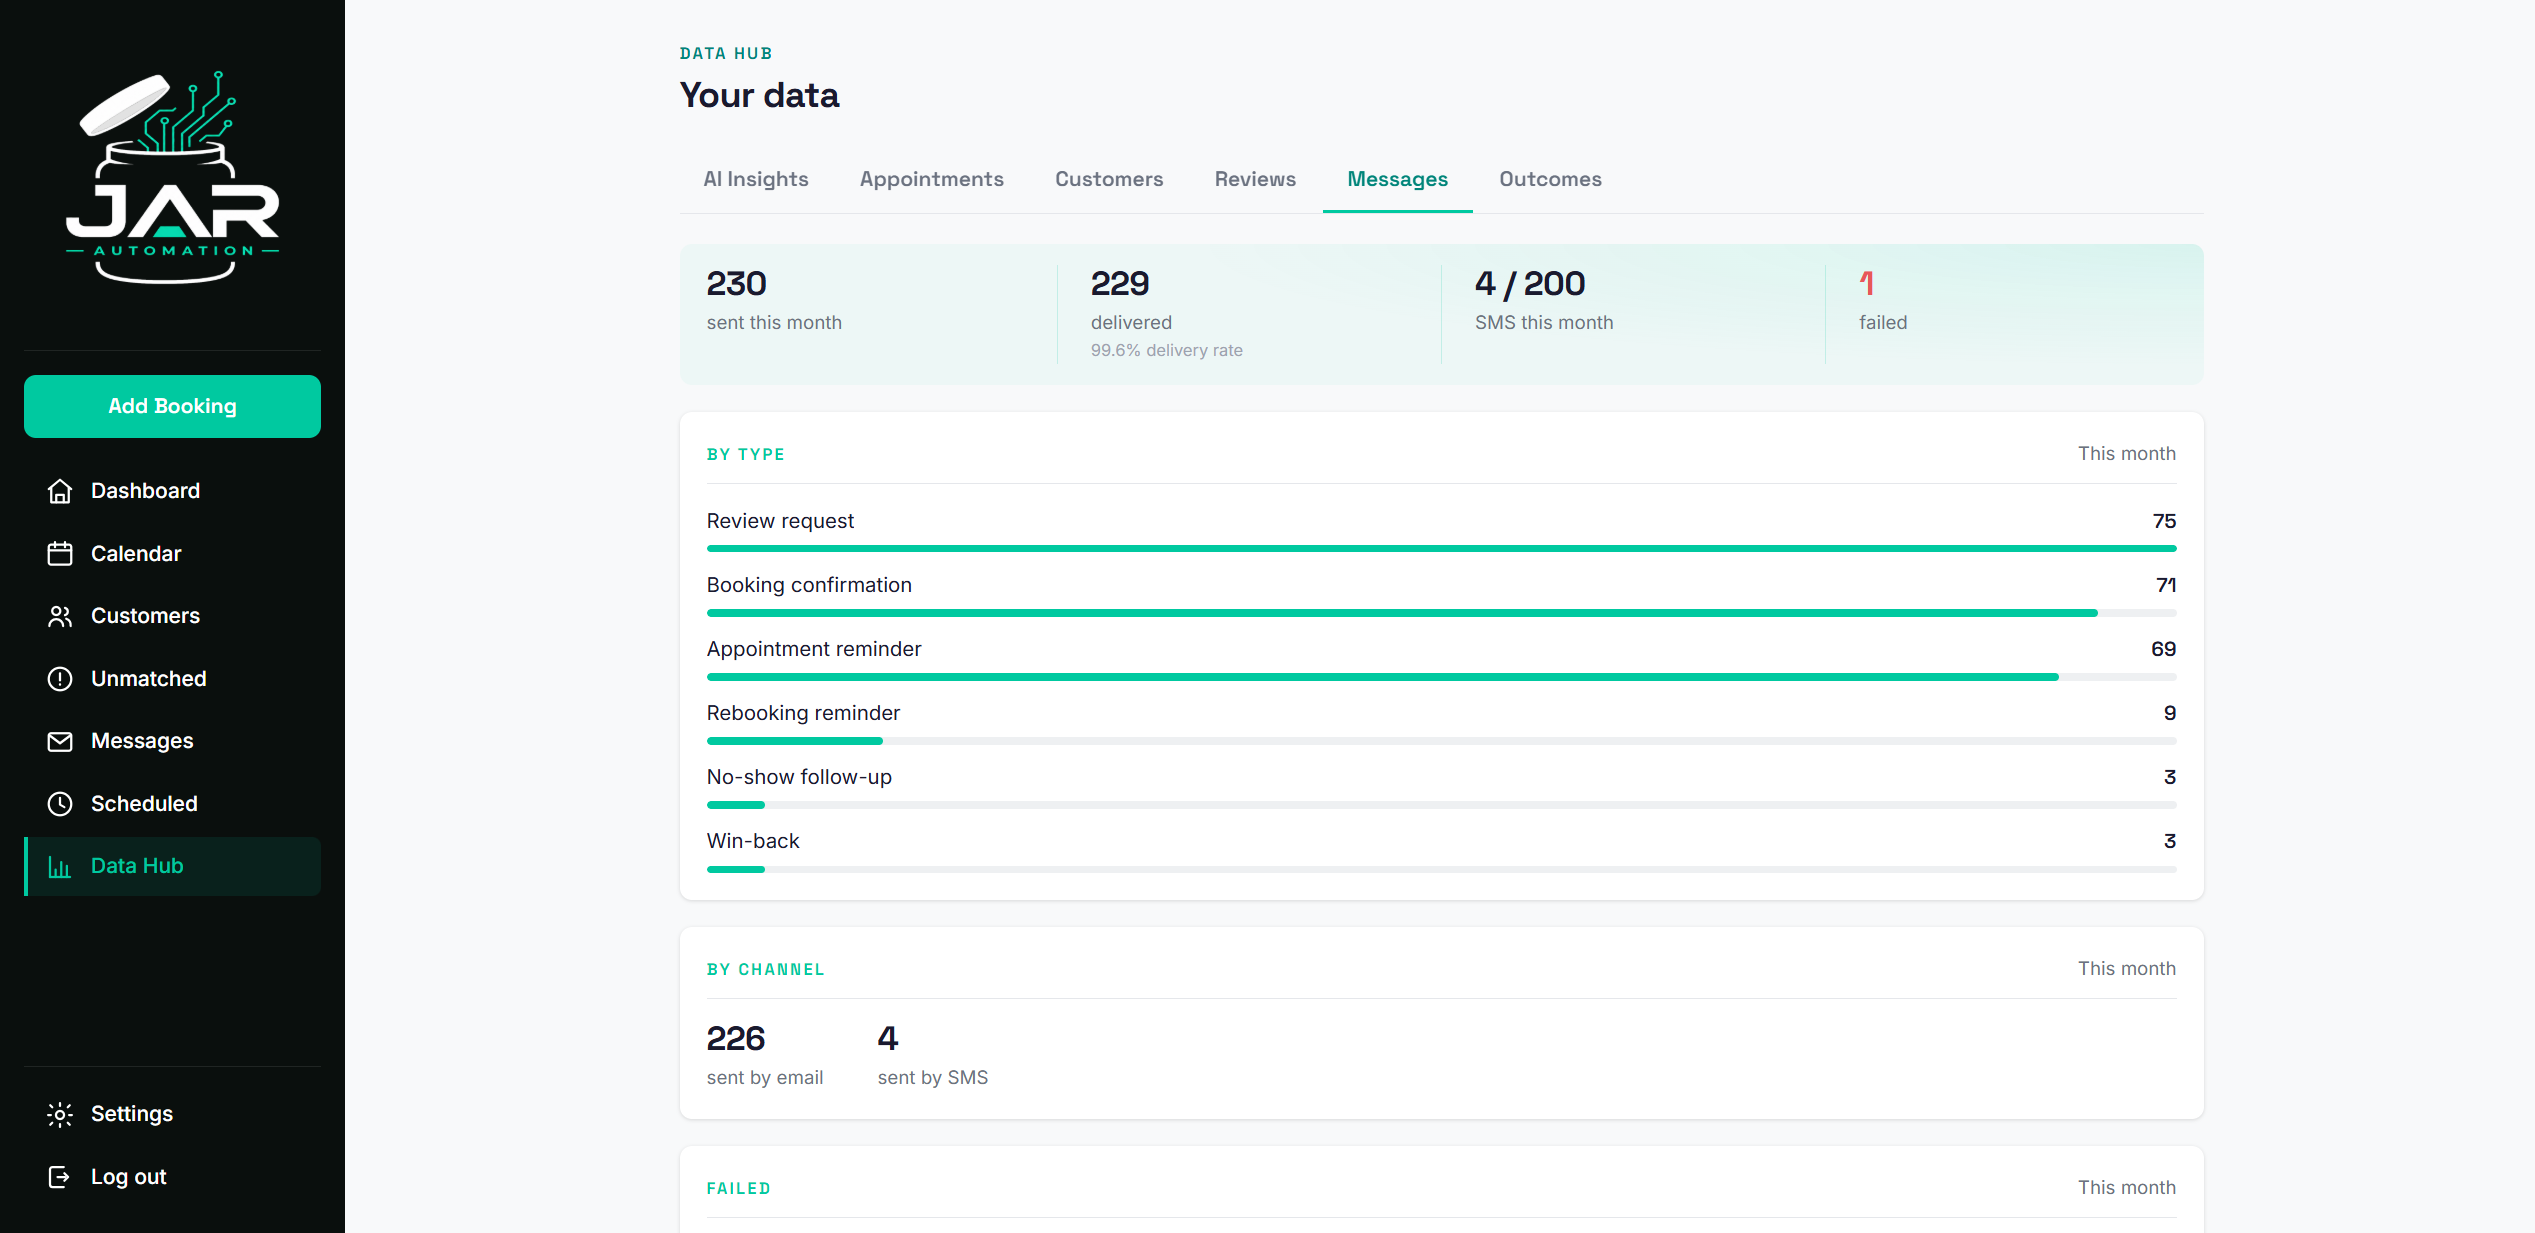Image resolution: width=2535 pixels, height=1233 pixels.
Task: Select the Customers people icon
Action: pos(60,616)
